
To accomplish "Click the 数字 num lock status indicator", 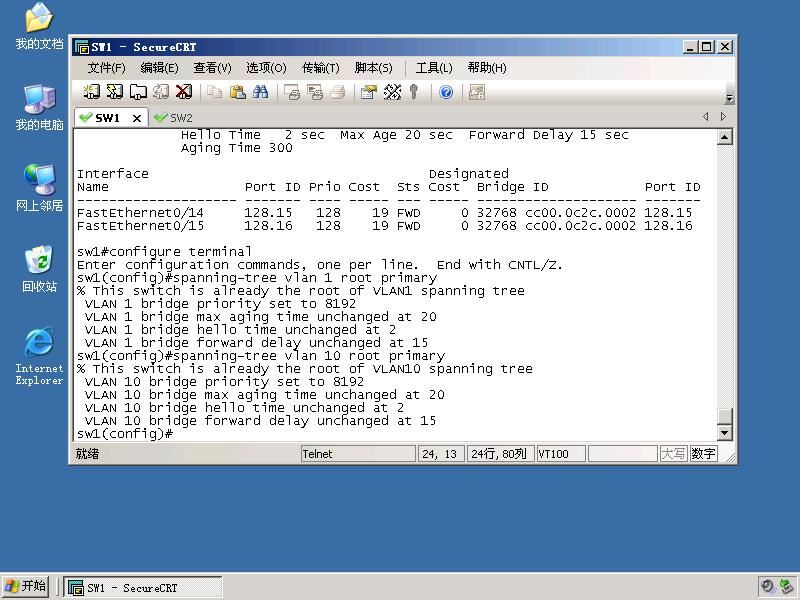I will tap(704, 454).
